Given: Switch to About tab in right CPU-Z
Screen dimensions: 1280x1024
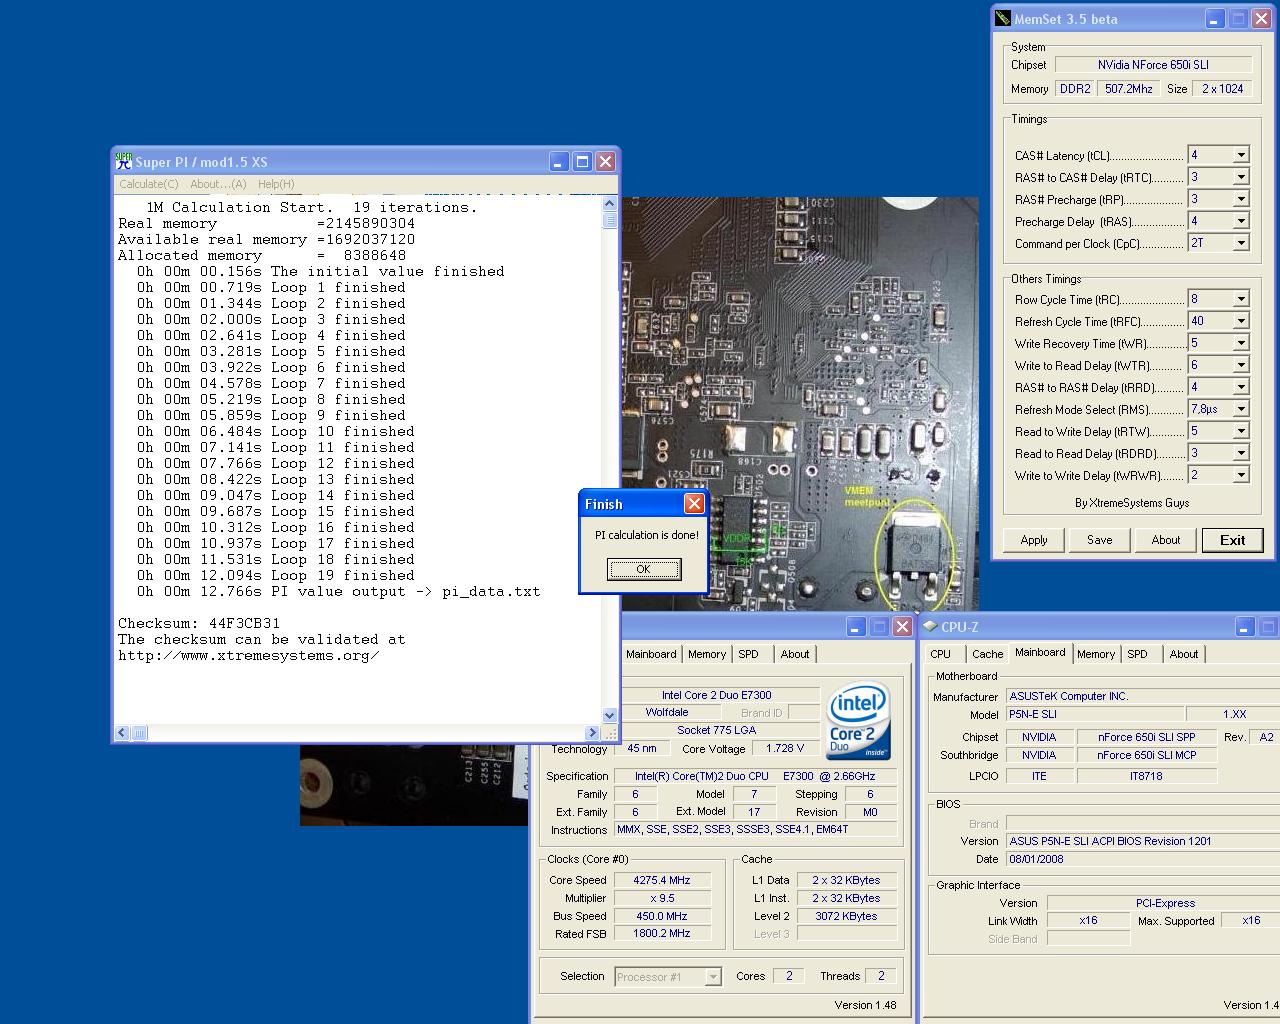Looking at the screenshot, I should click(1184, 654).
